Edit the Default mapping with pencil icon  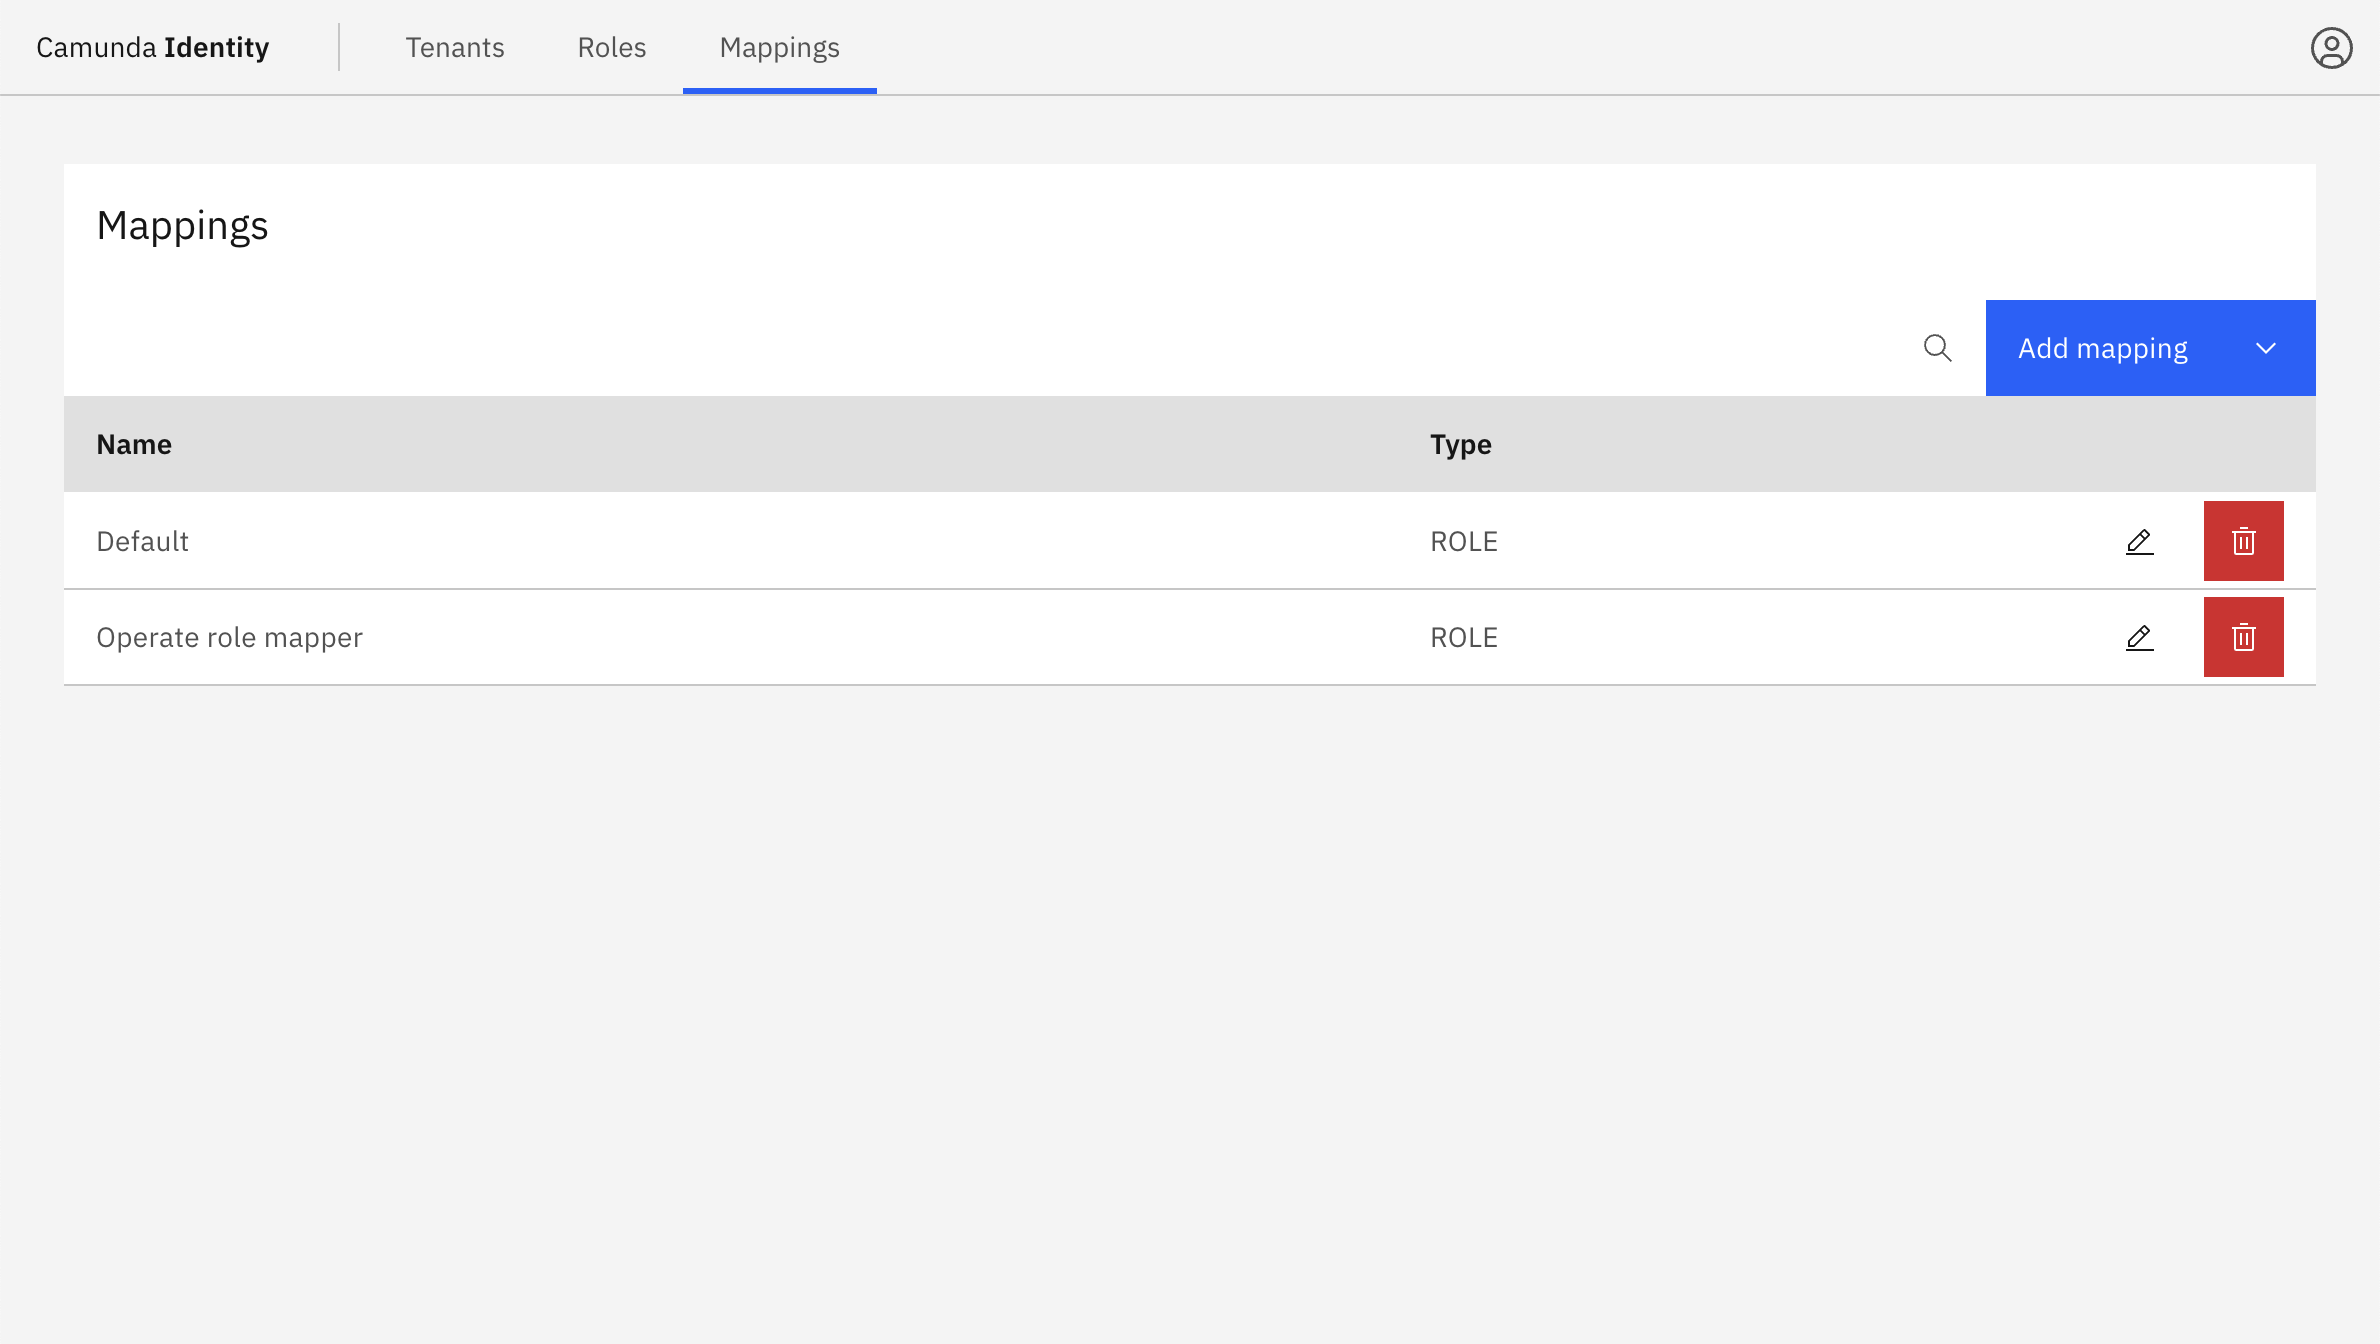[x=2139, y=541]
